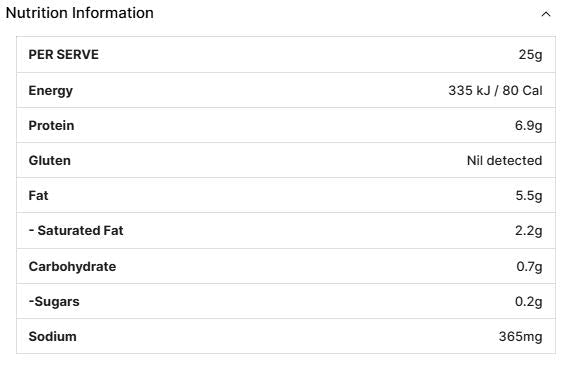
Task: Click the 0.7g carbohydrate value
Action: point(529,267)
